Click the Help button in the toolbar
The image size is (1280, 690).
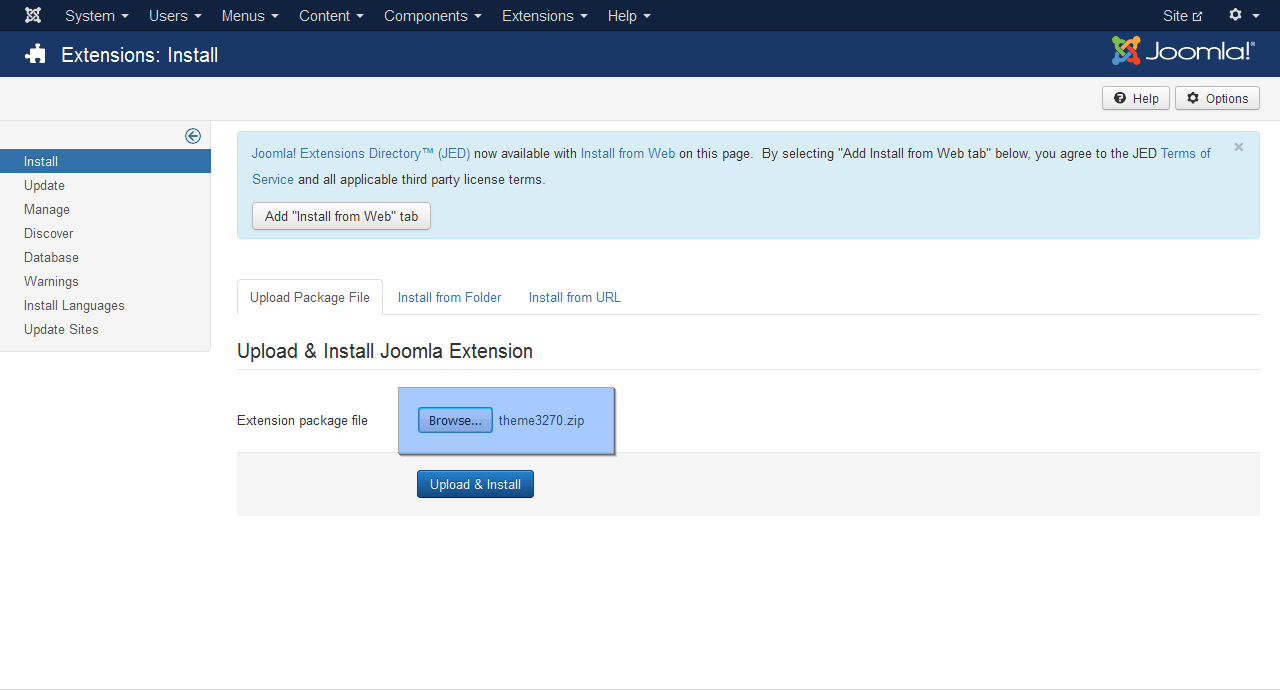point(1136,98)
